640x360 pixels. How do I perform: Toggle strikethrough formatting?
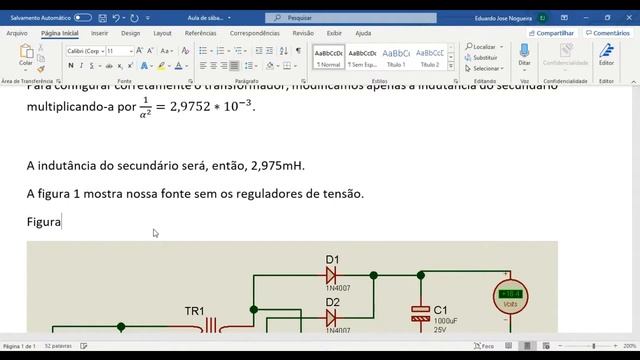coord(109,66)
